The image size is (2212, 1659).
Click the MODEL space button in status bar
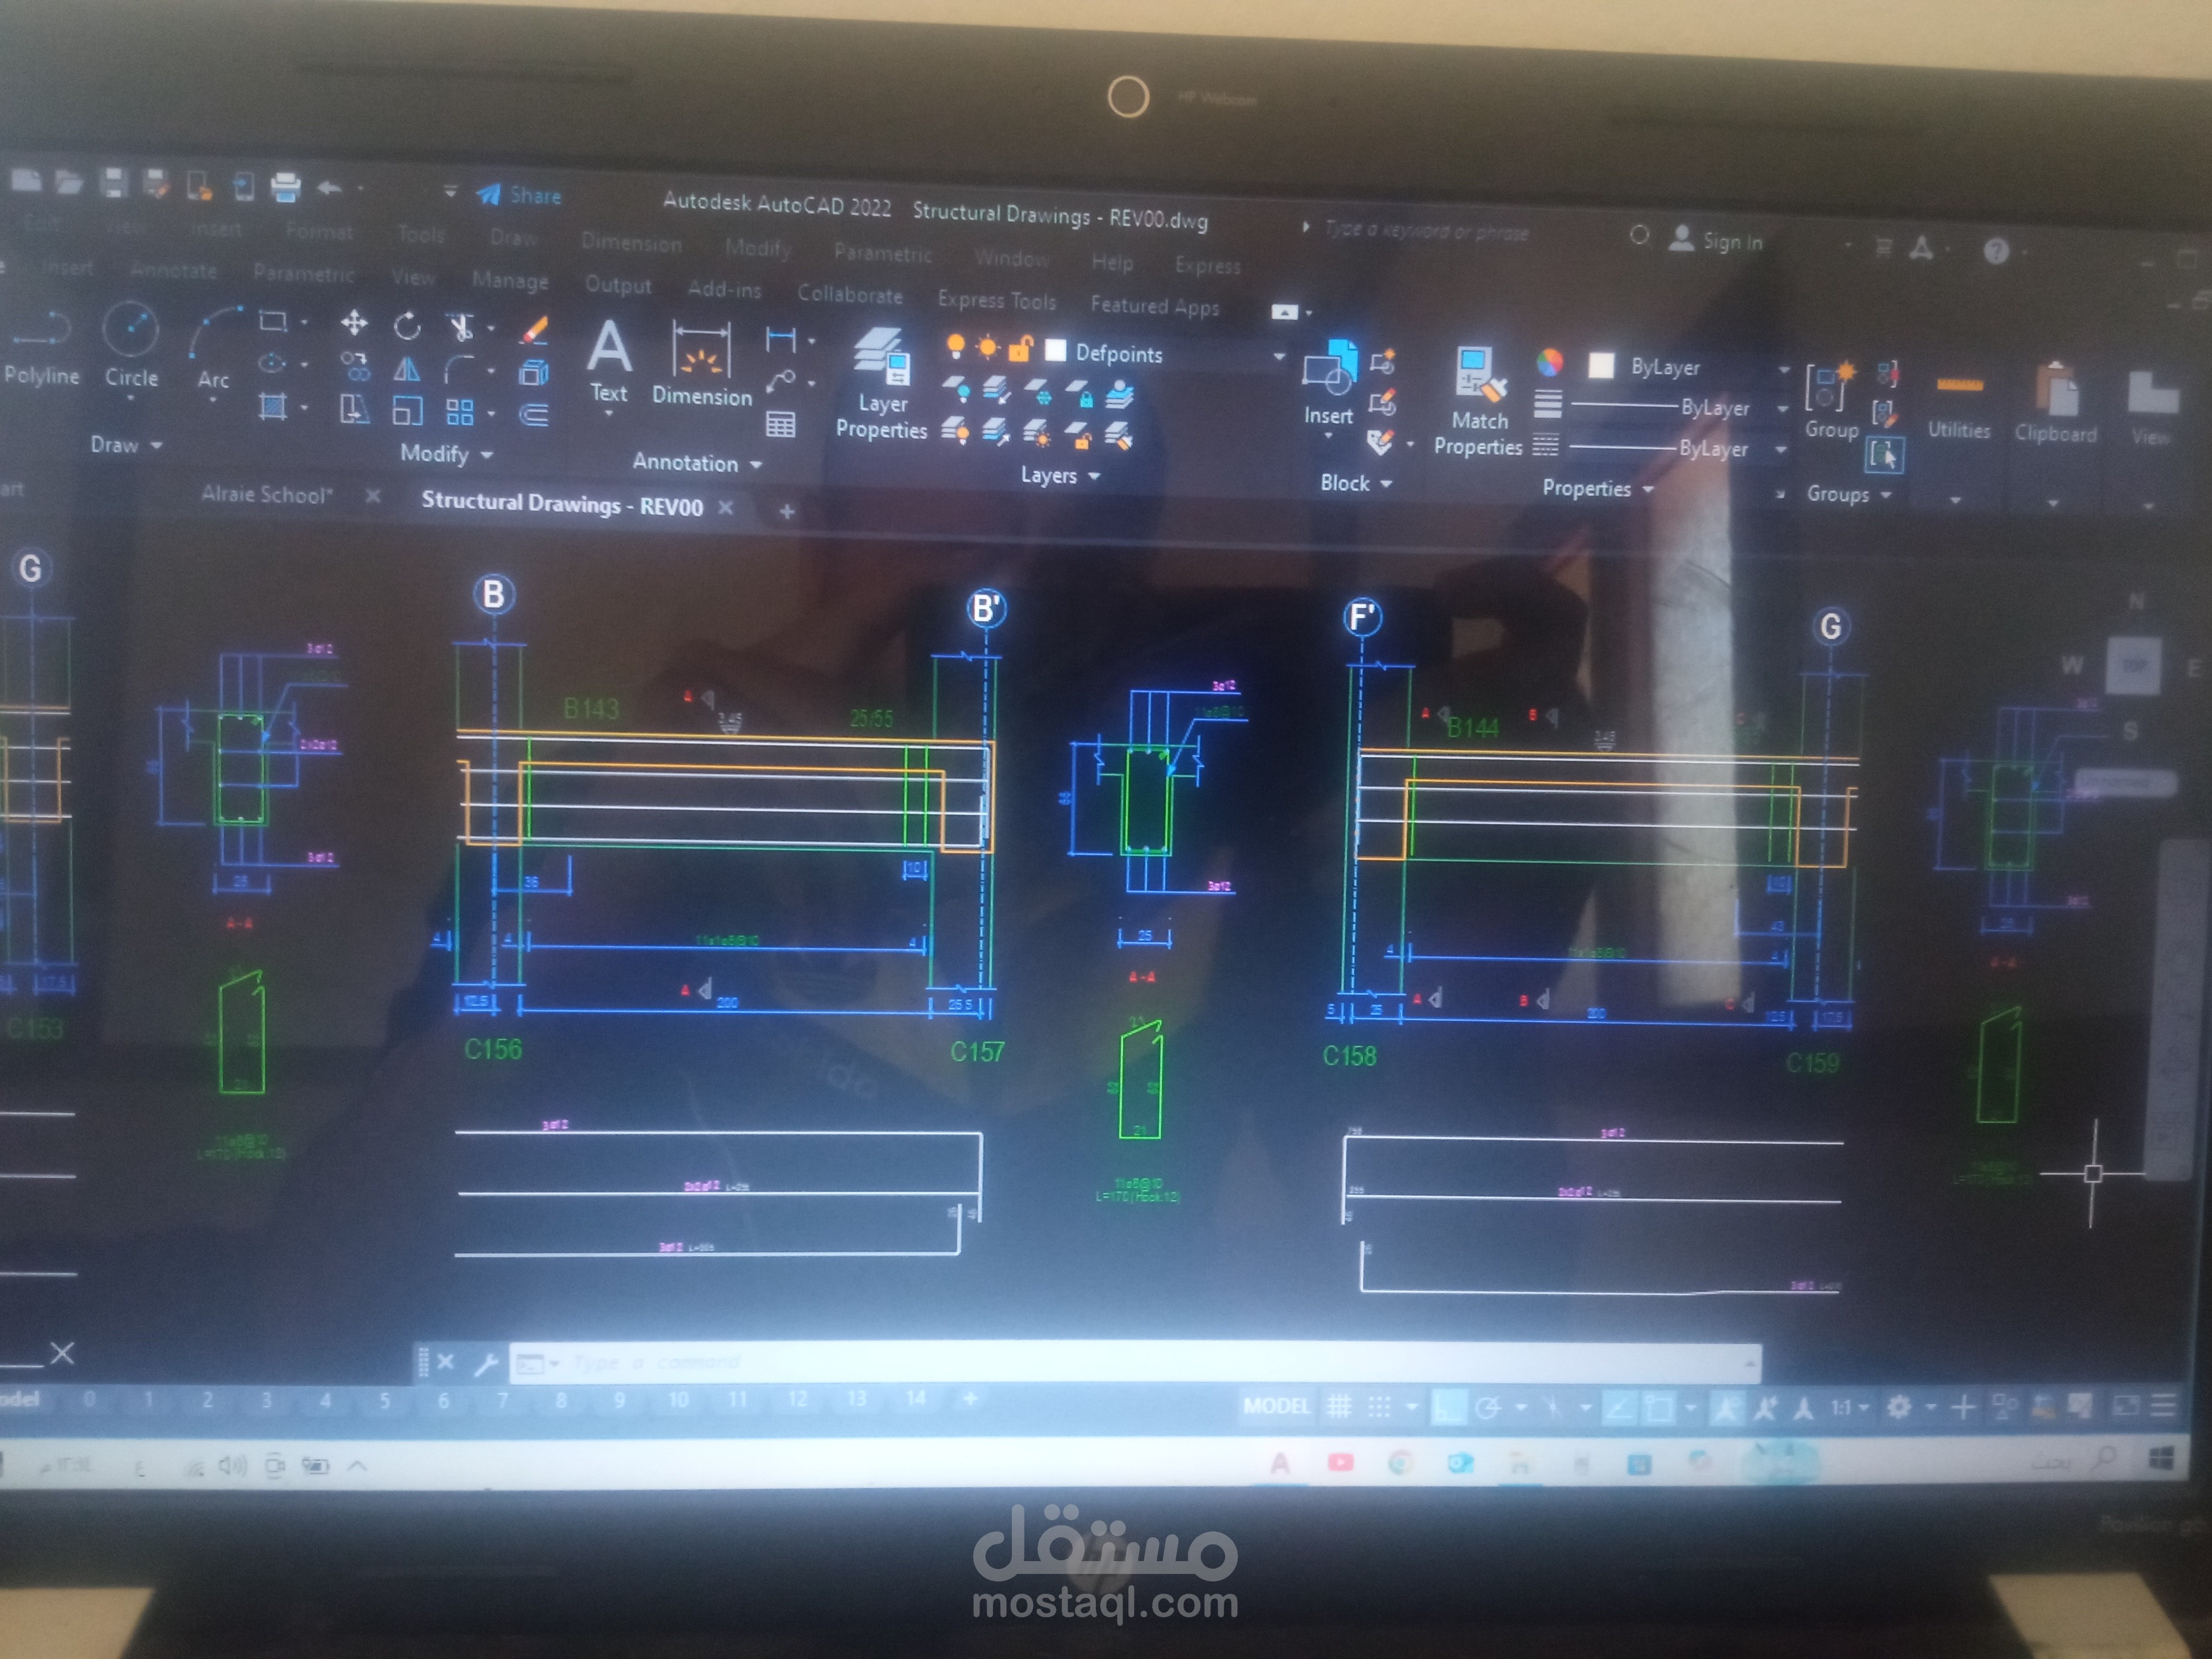coord(1276,1406)
